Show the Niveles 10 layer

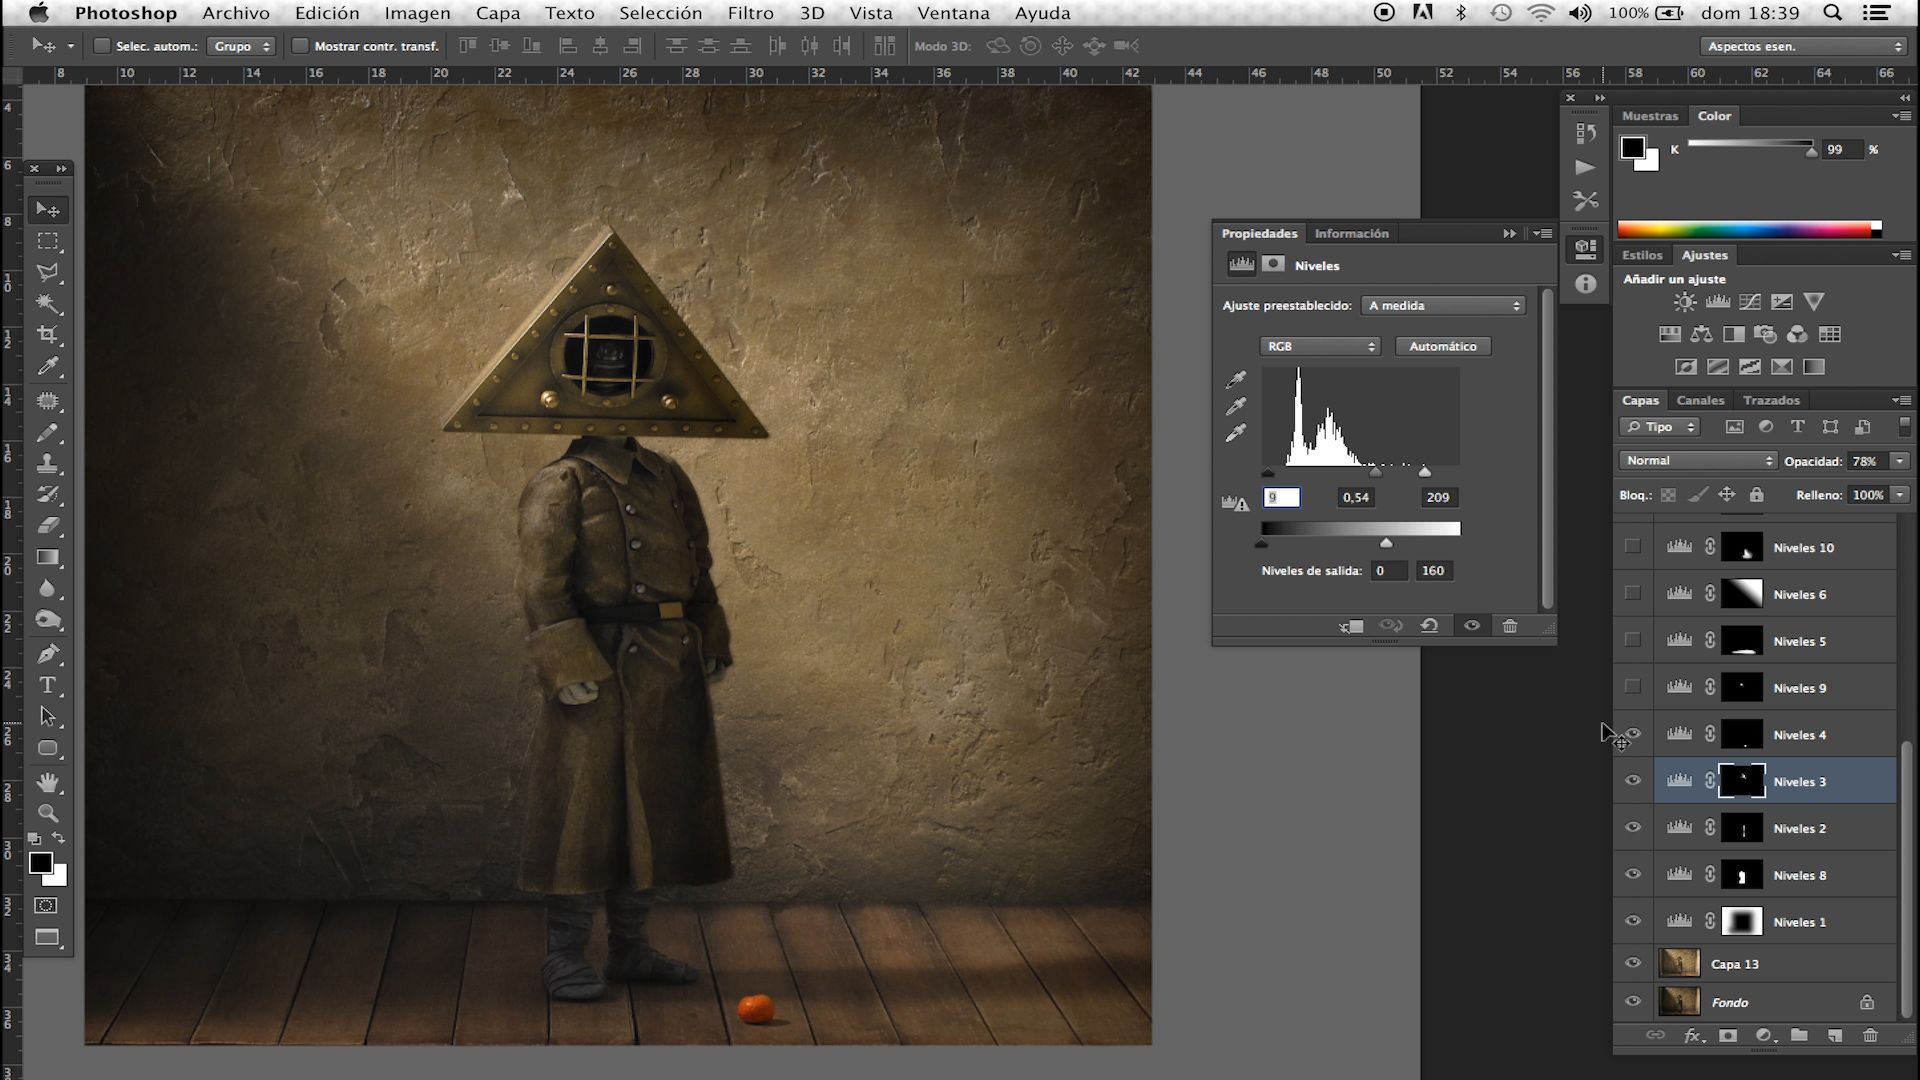1633,547
